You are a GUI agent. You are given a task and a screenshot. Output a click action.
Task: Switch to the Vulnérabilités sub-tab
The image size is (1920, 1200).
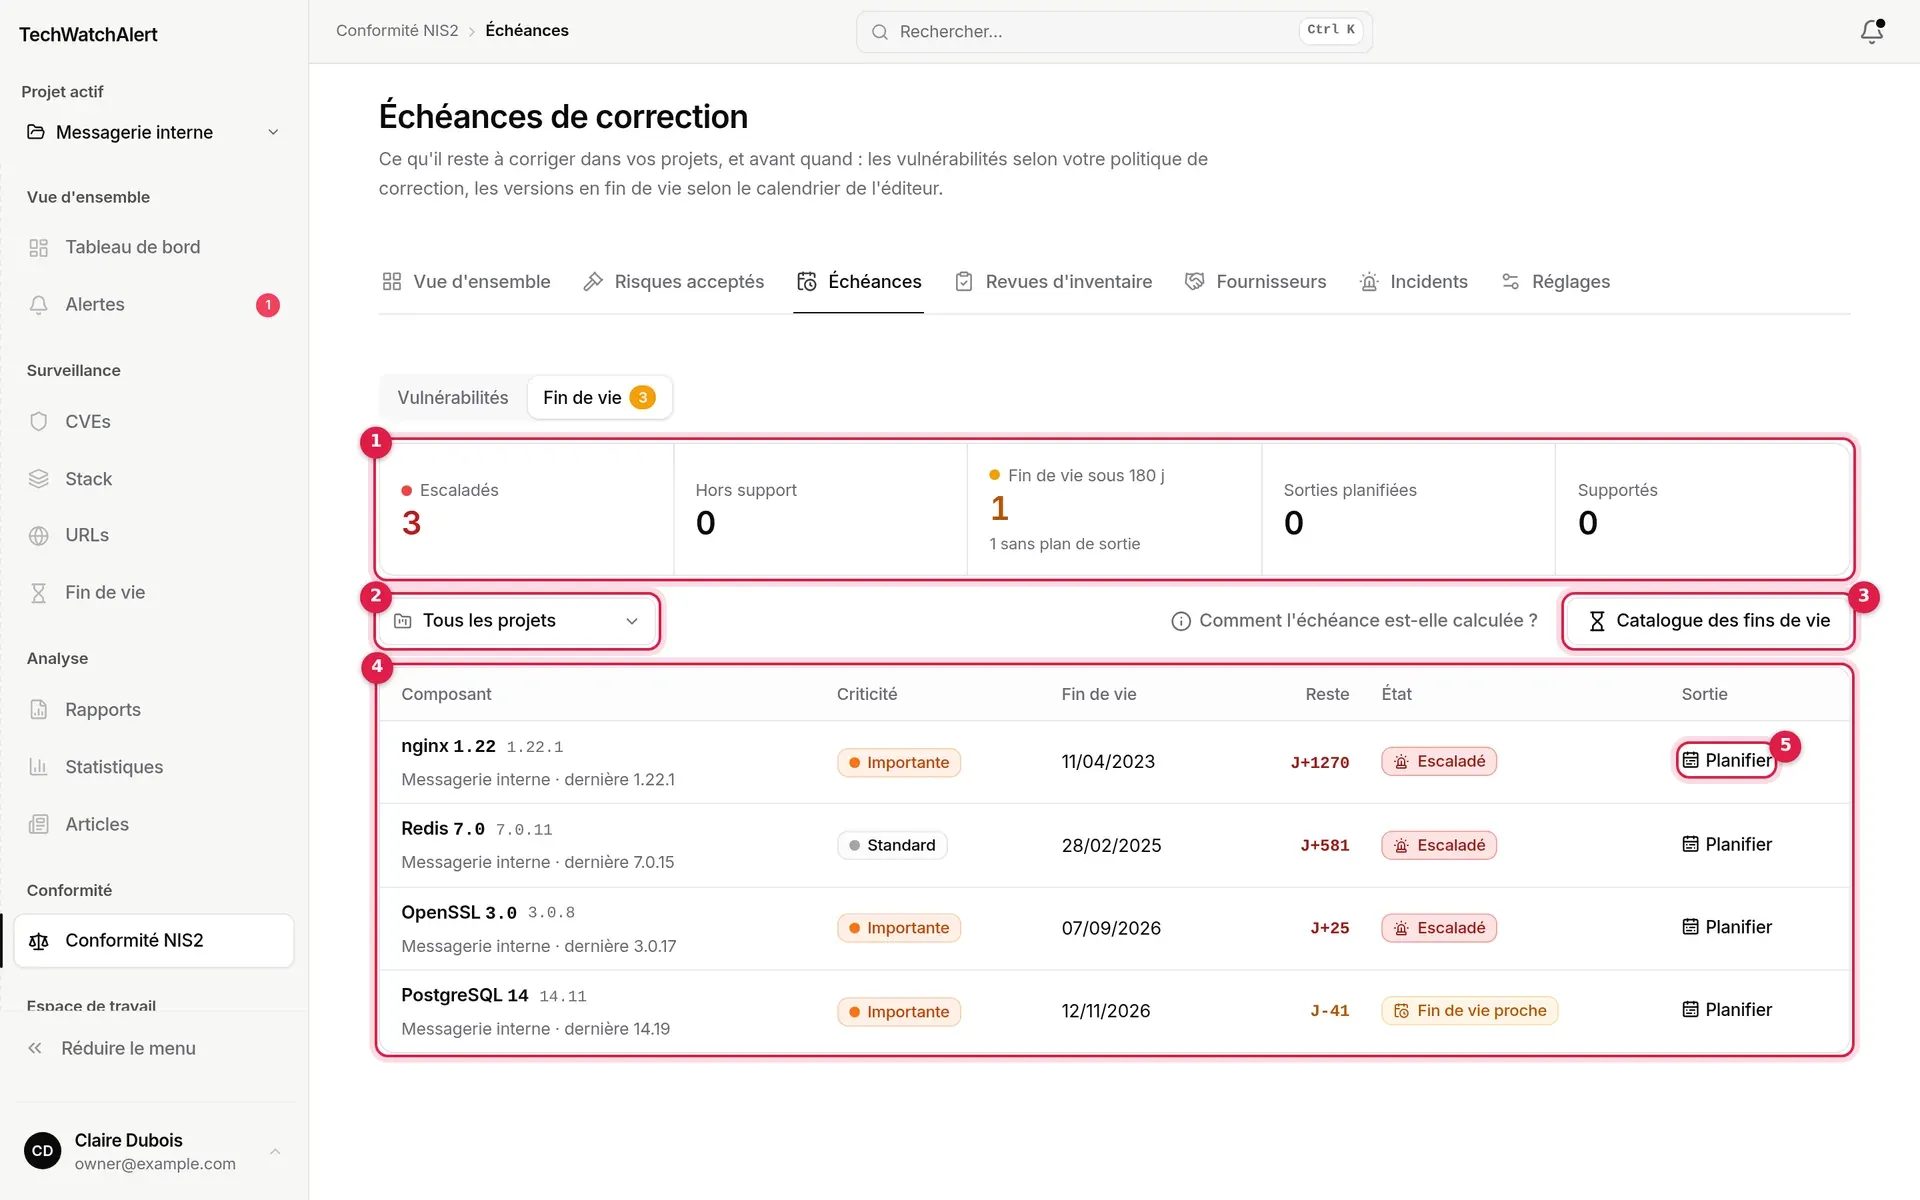452,398
